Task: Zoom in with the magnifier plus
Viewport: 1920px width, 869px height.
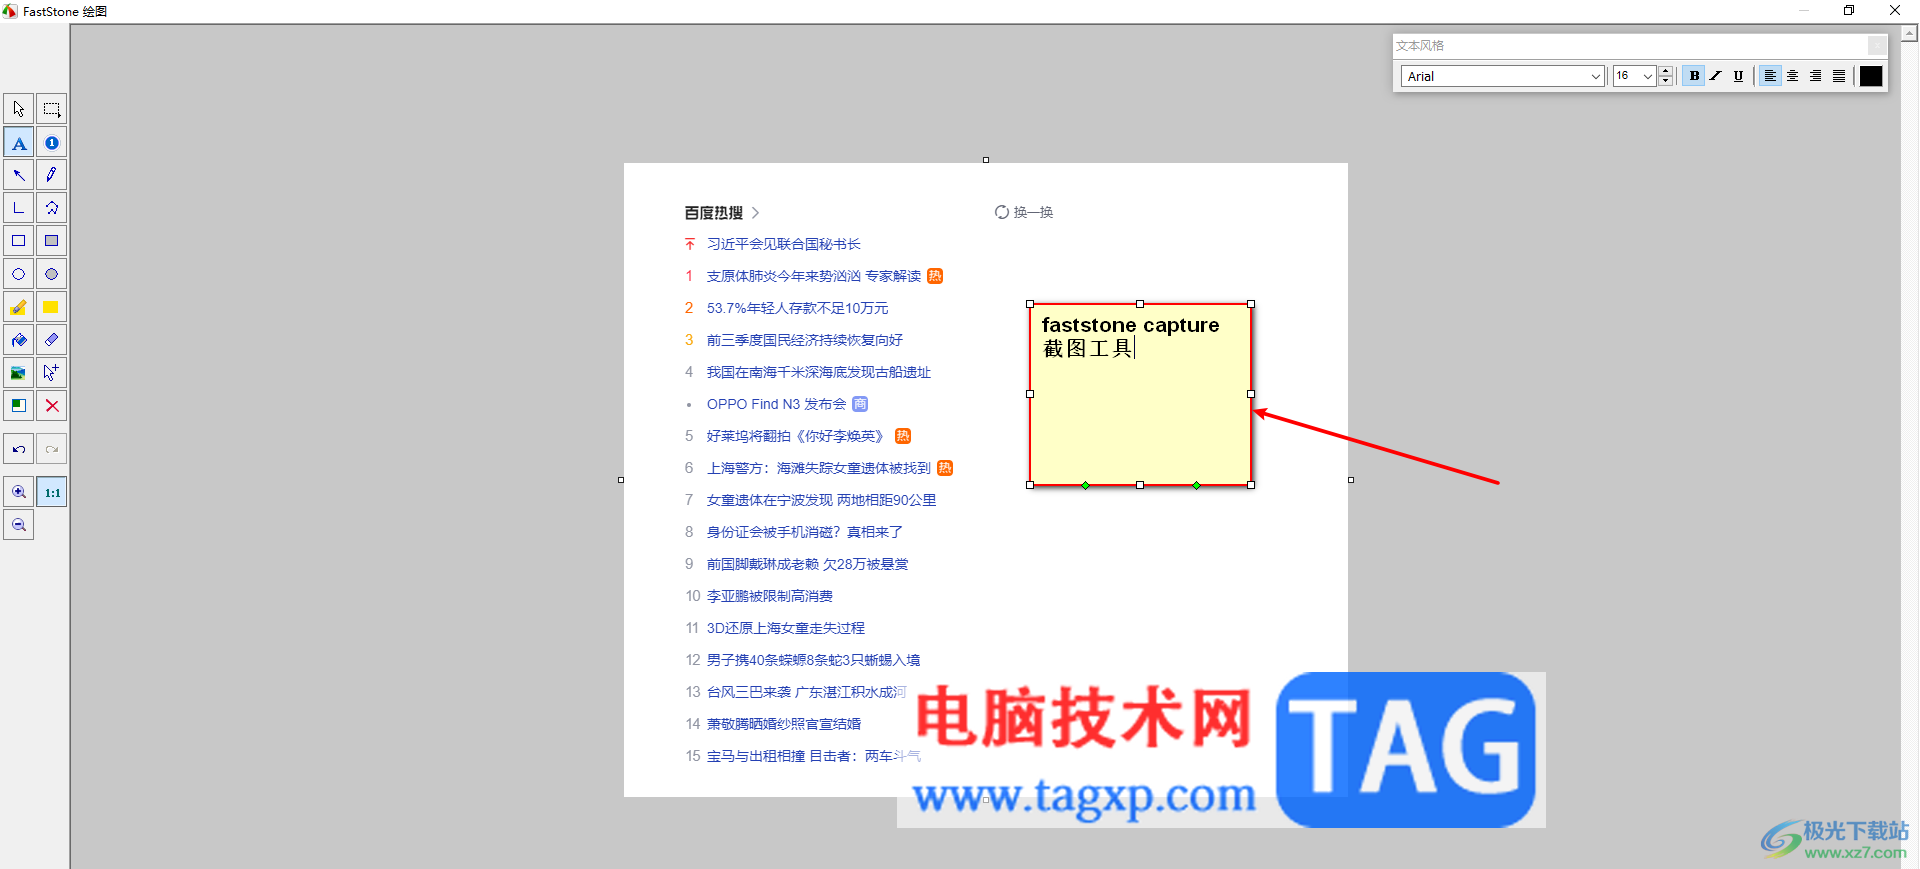Action: pos(19,492)
